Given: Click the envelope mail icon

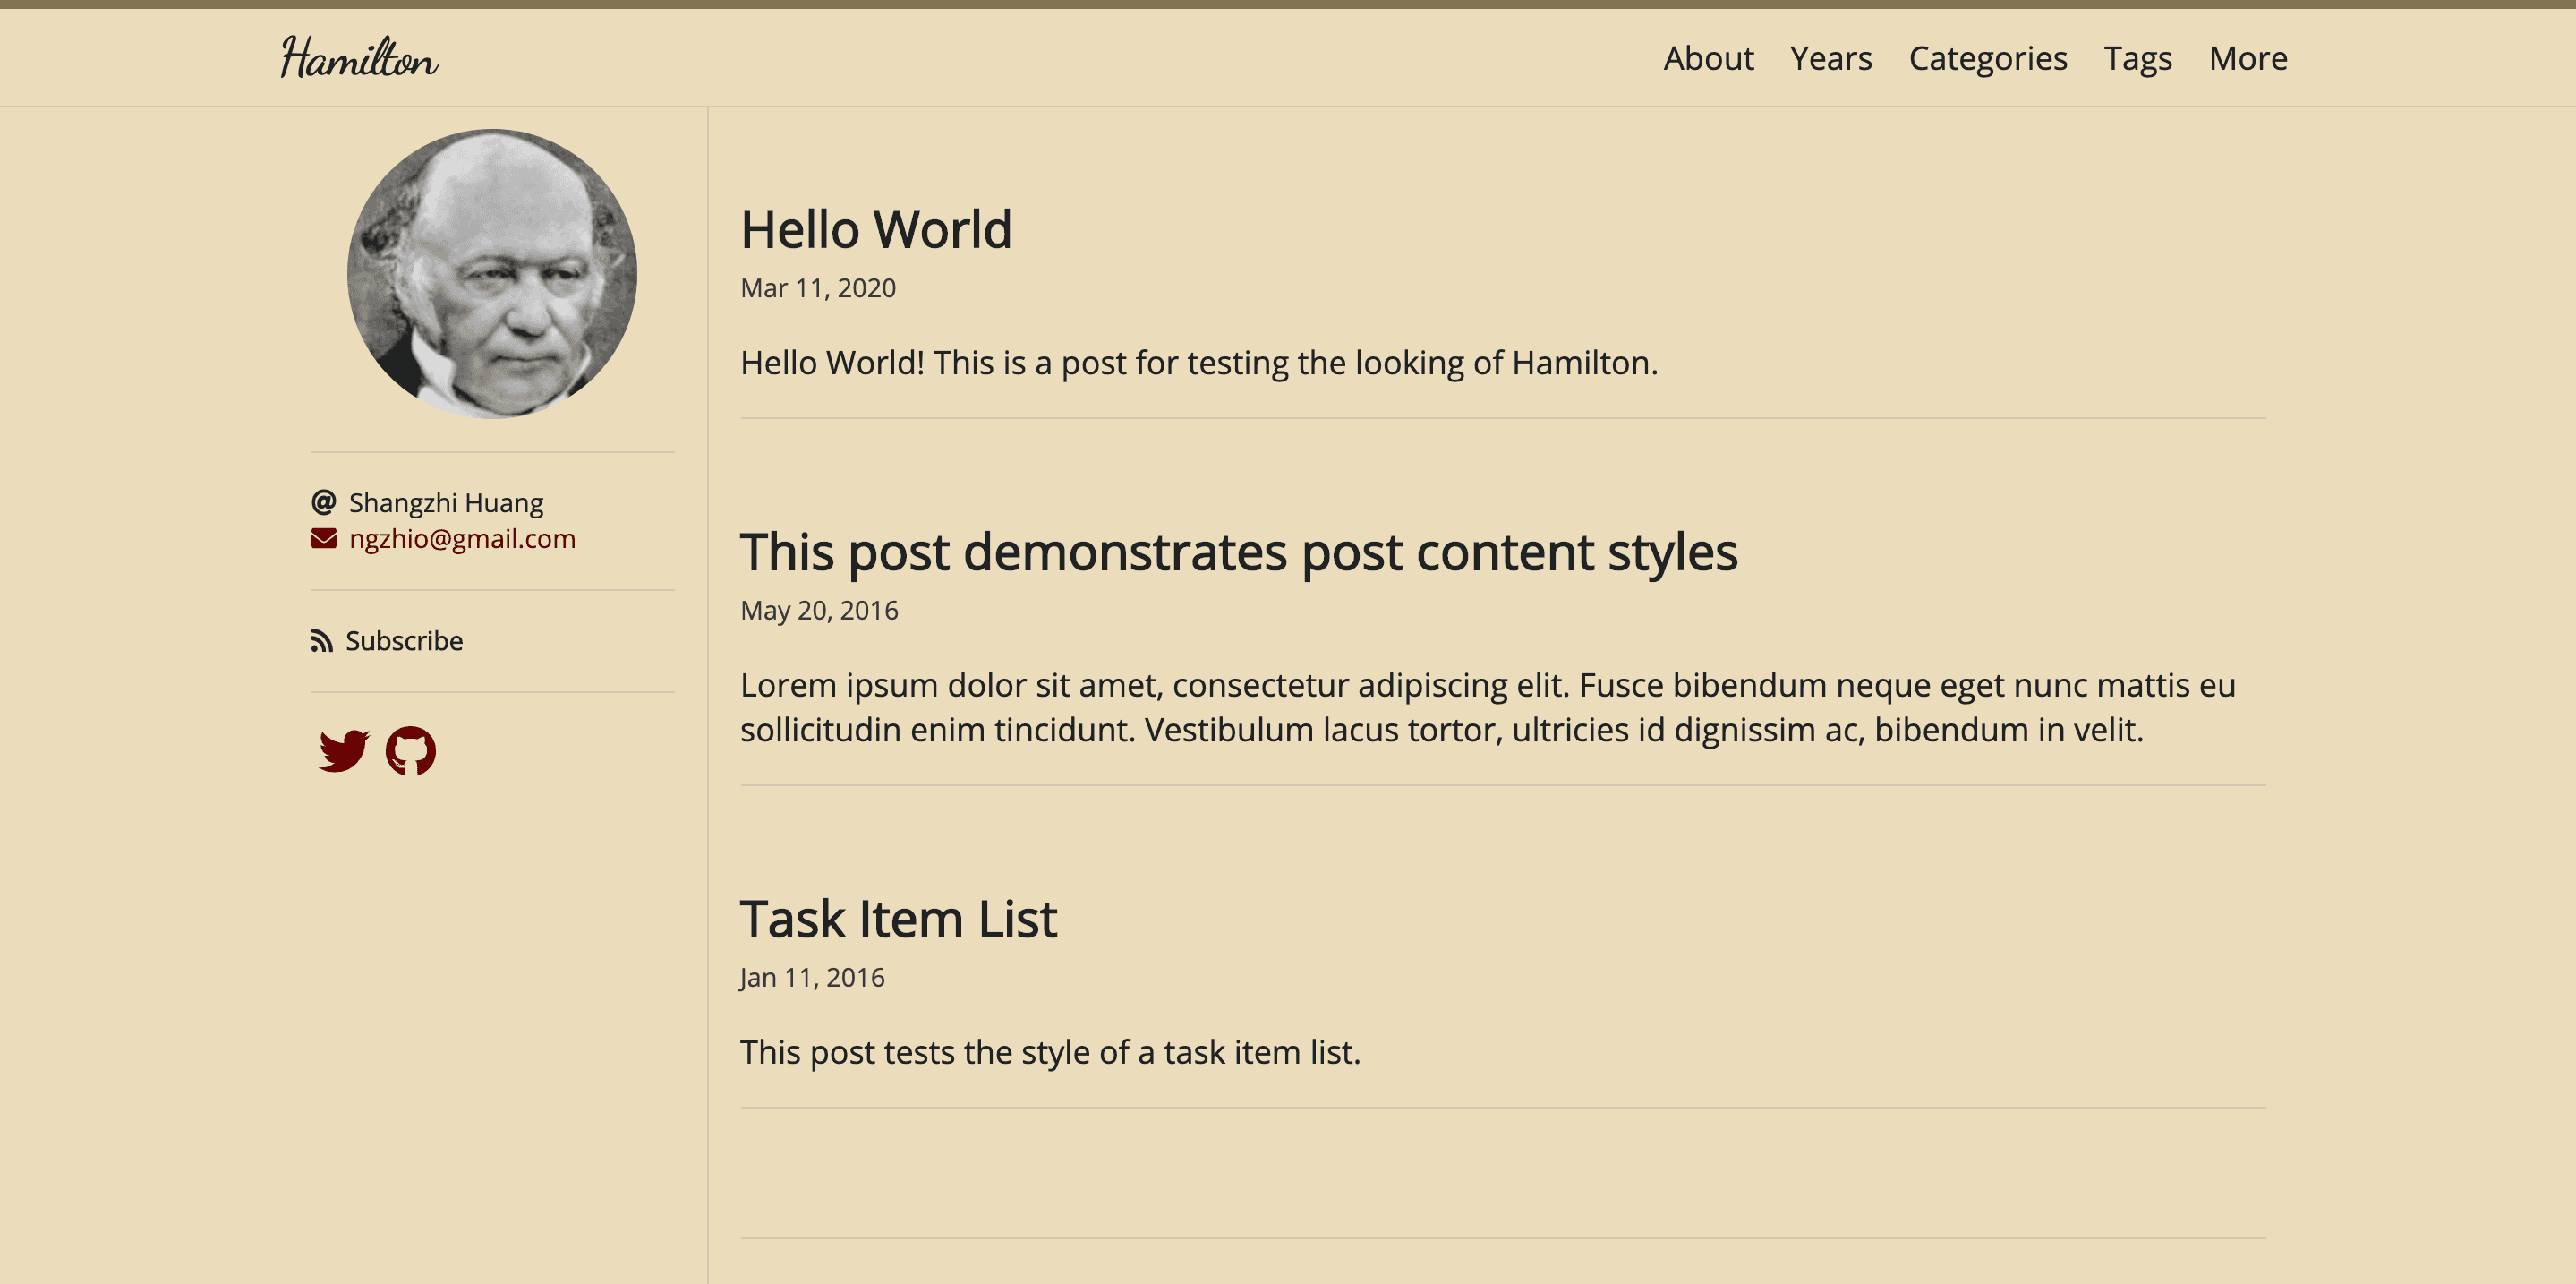Looking at the screenshot, I should (x=323, y=539).
